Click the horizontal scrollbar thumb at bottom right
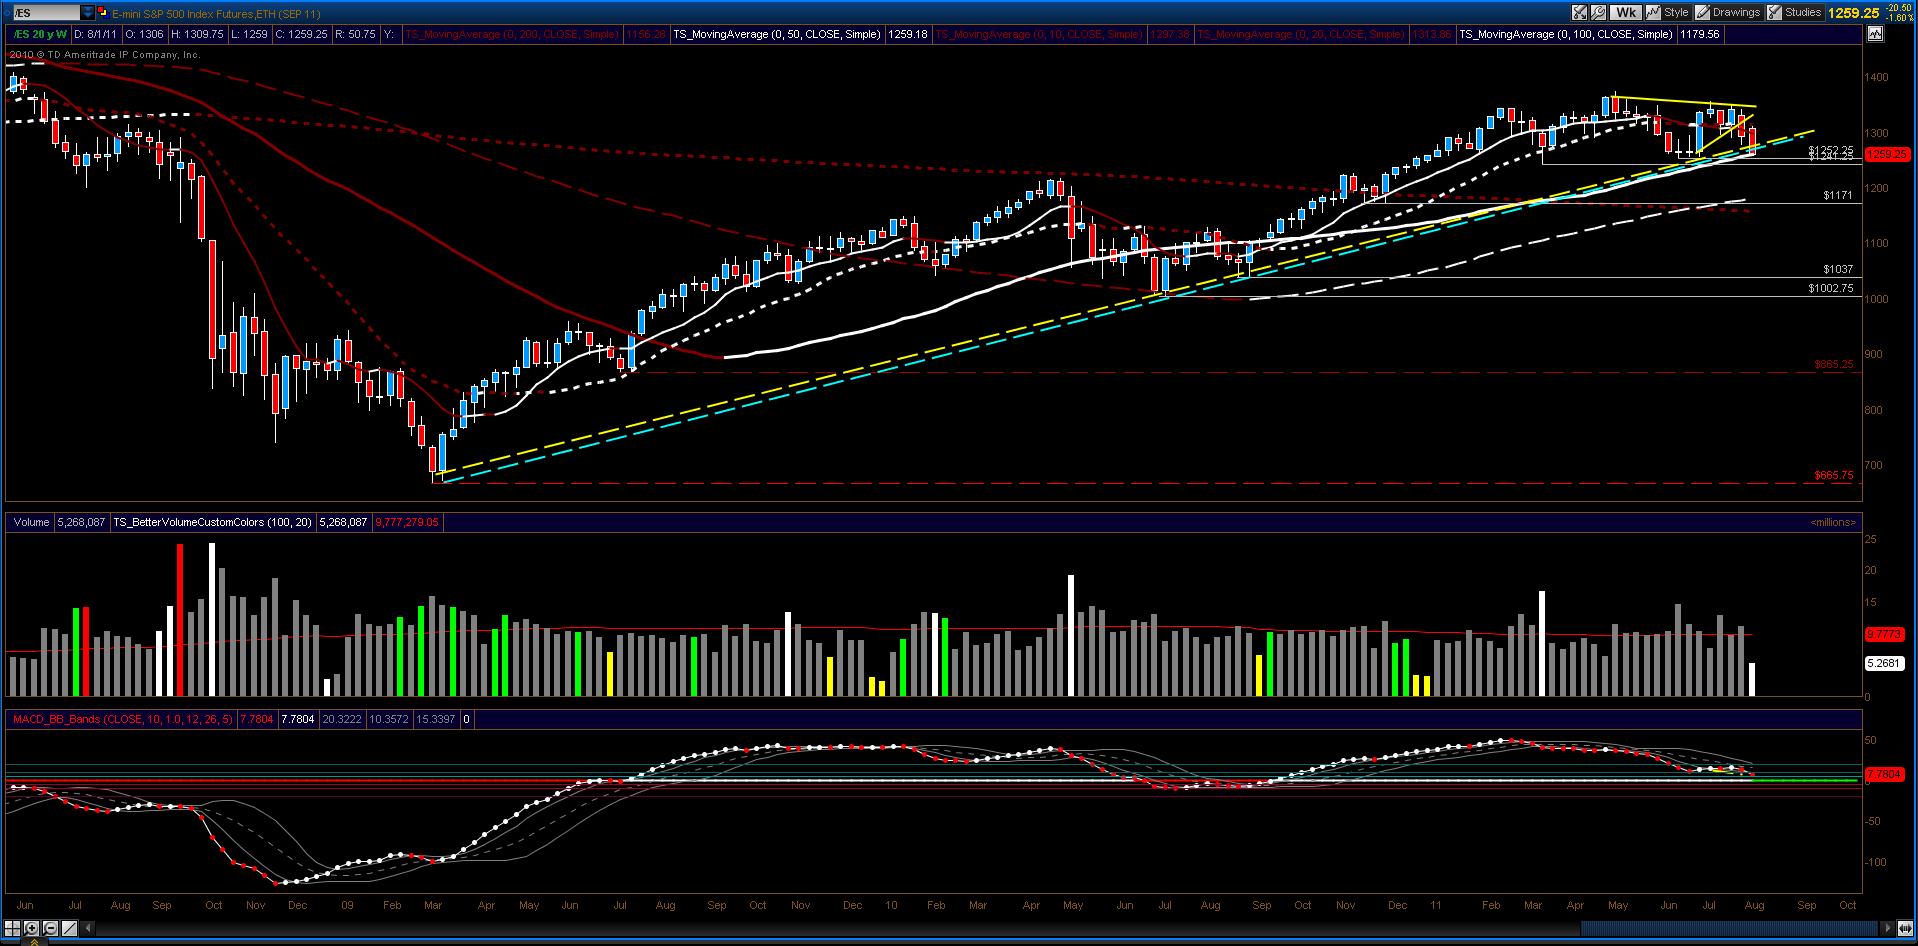Viewport: 1918px width, 946px height. [1731, 928]
